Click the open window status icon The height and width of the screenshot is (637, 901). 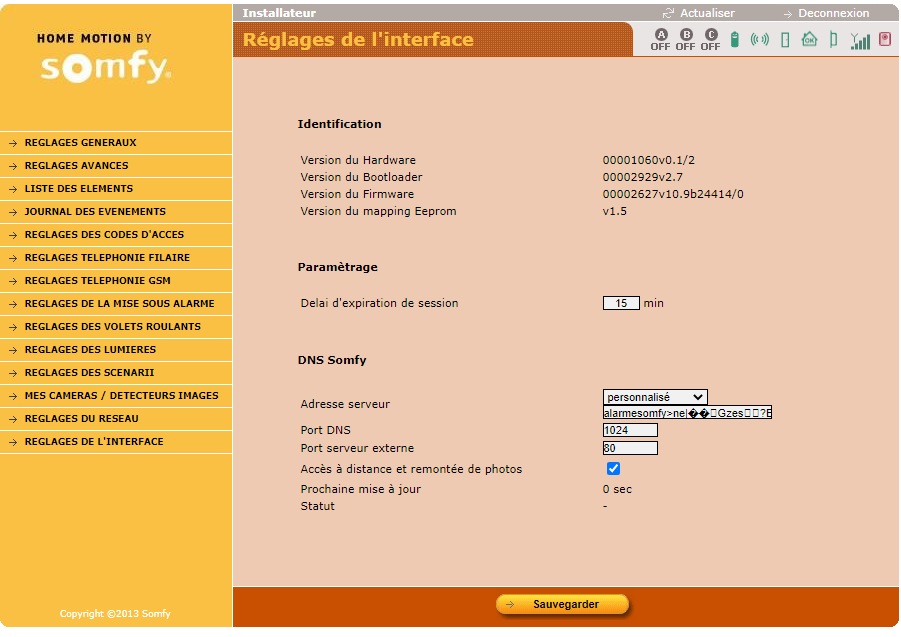pos(834,40)
